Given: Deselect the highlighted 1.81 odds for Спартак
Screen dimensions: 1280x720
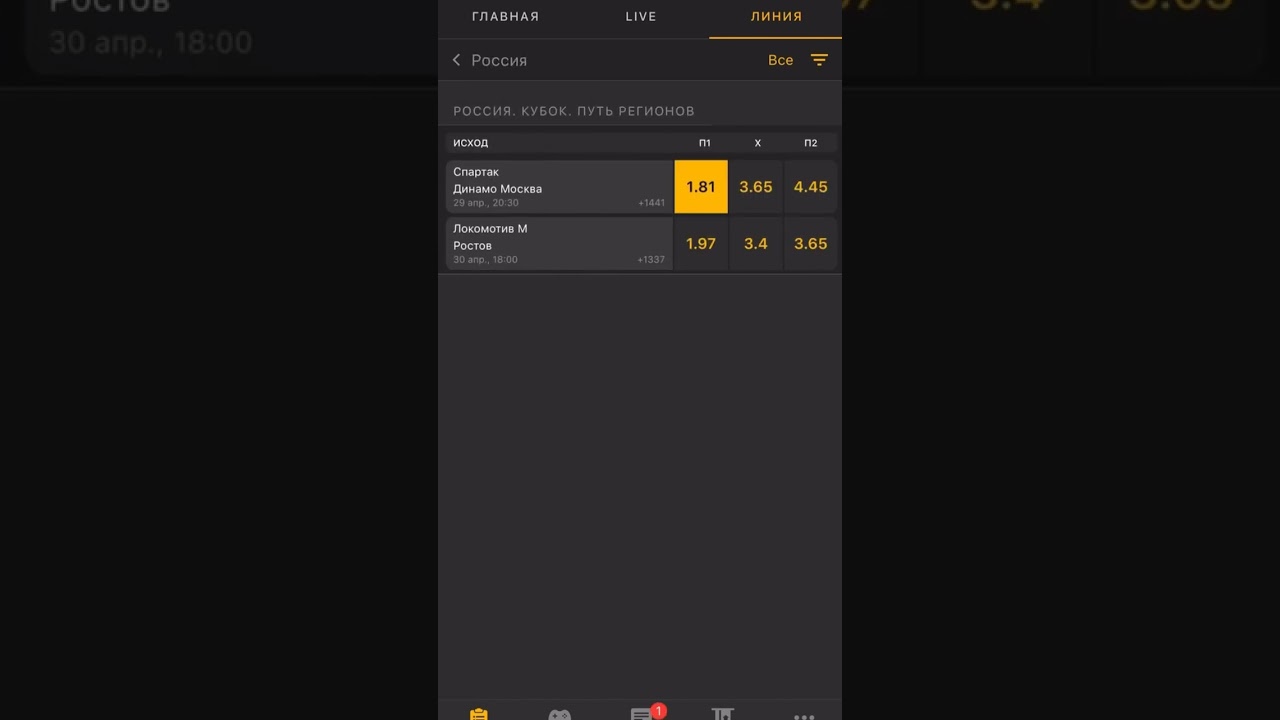Looking at the screenshot, I should click(701, 187).
